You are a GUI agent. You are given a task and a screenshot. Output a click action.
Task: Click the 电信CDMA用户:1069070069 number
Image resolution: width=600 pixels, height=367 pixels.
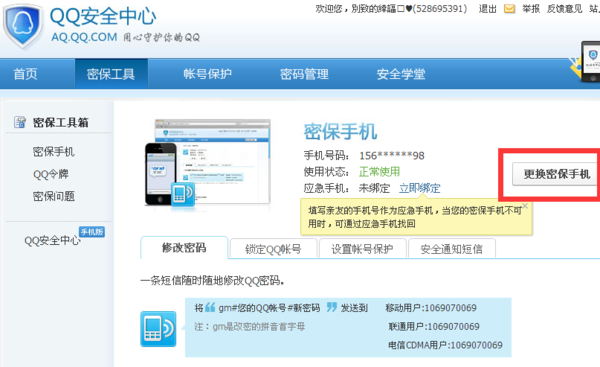coord(445,345)
